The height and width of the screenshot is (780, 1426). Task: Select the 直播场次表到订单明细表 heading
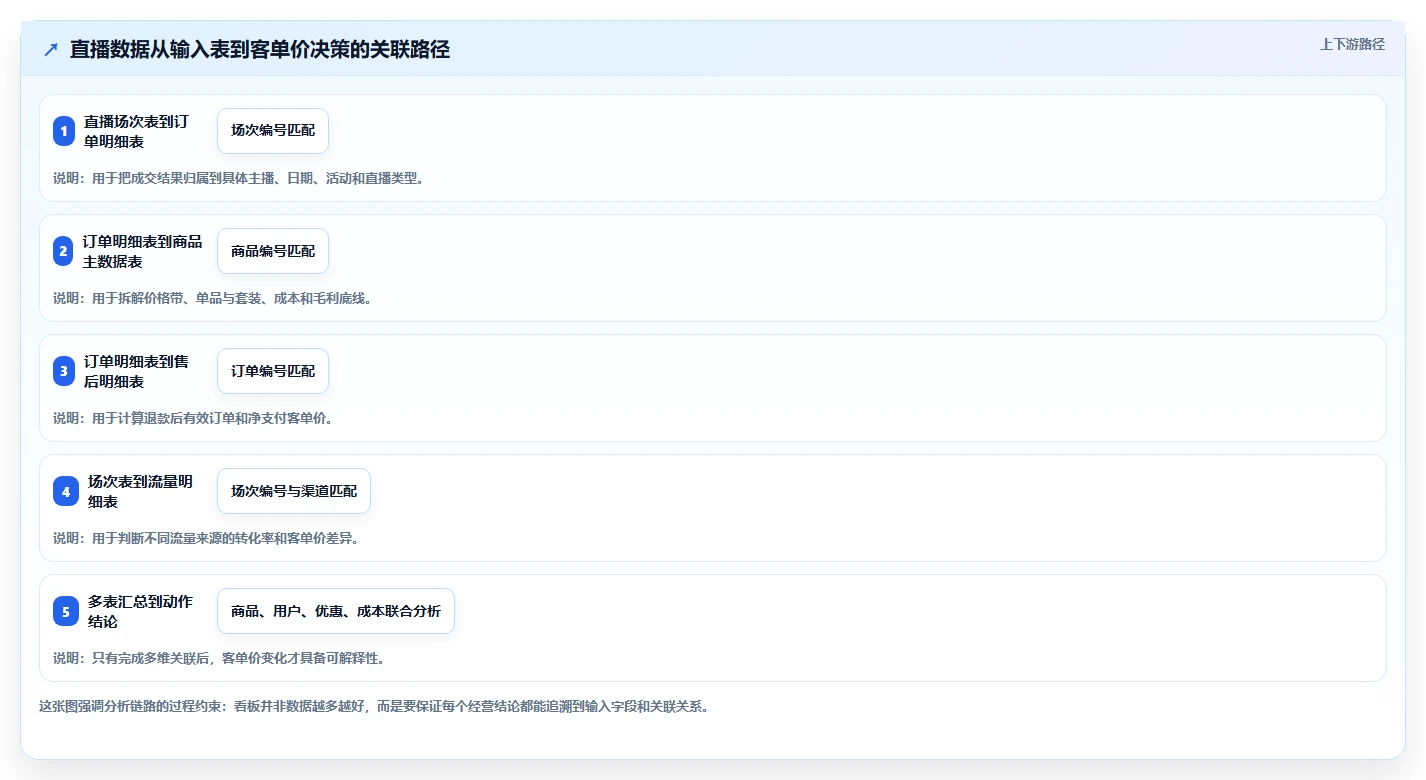tap(136, 131)
